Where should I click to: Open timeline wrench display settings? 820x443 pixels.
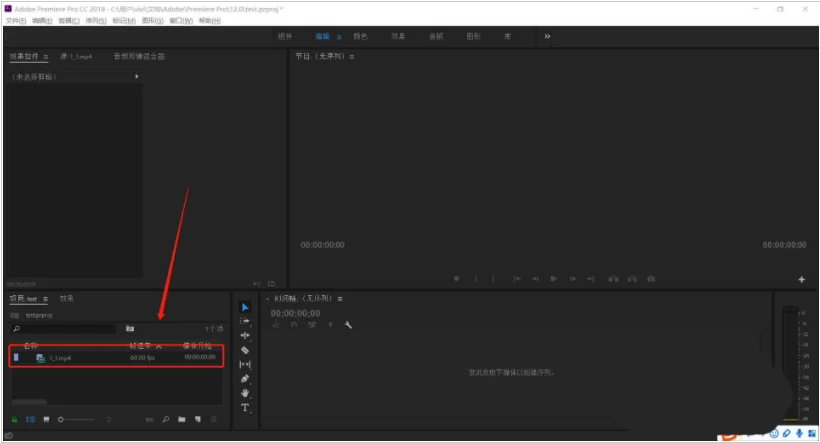pyautogui.click(x=348, y=325)
